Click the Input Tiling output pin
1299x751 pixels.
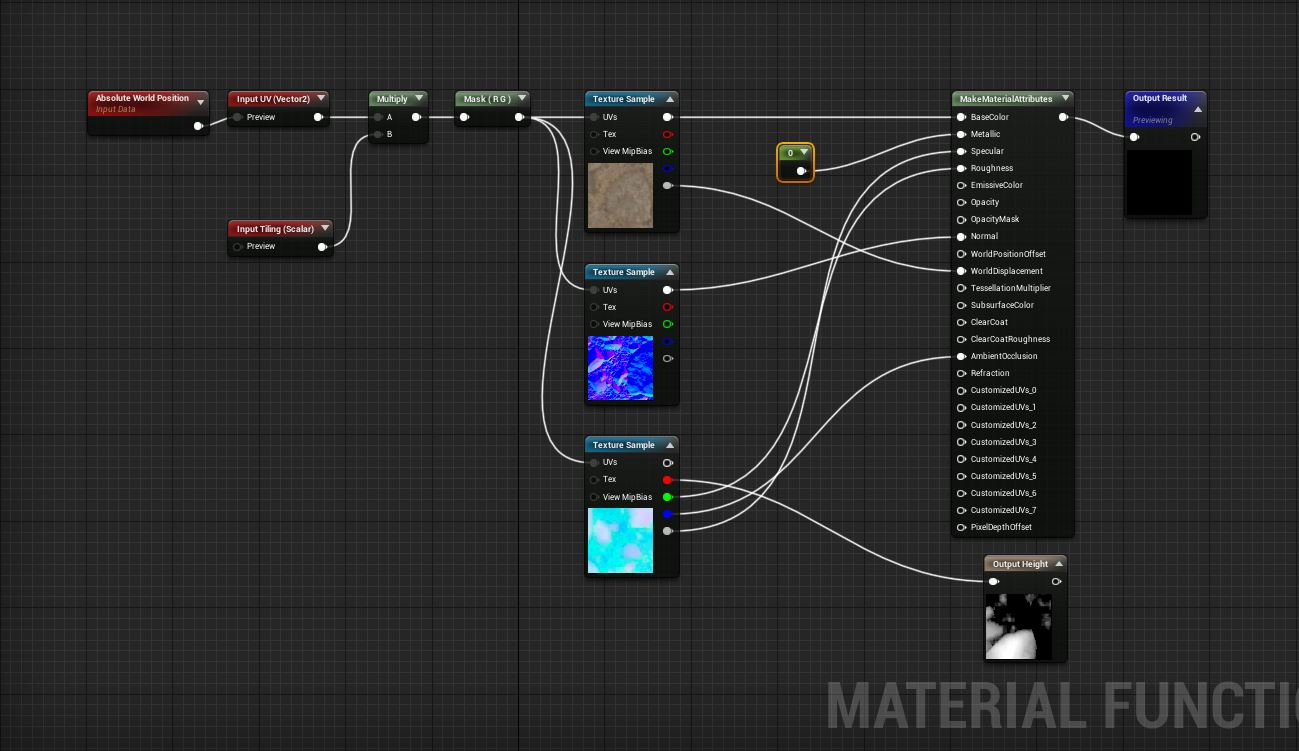pyautogui.click(x=322, y=247)
